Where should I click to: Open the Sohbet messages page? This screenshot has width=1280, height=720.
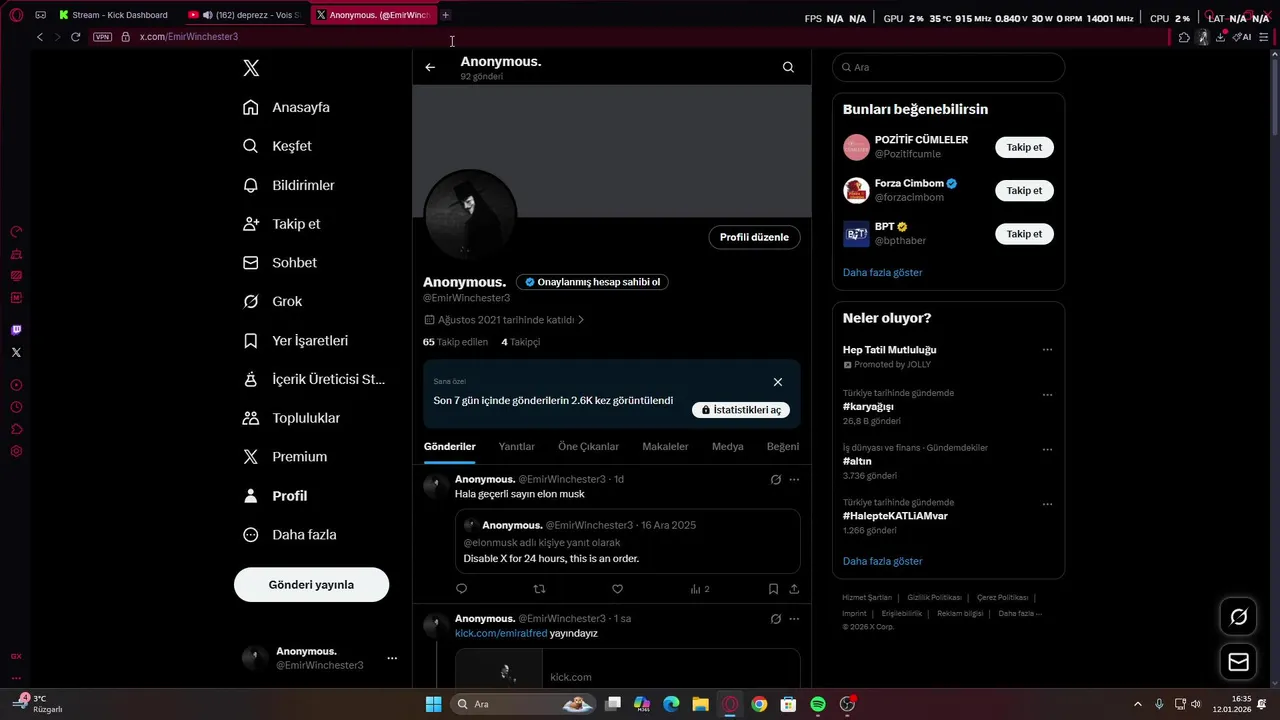click(x=280, y=262)
